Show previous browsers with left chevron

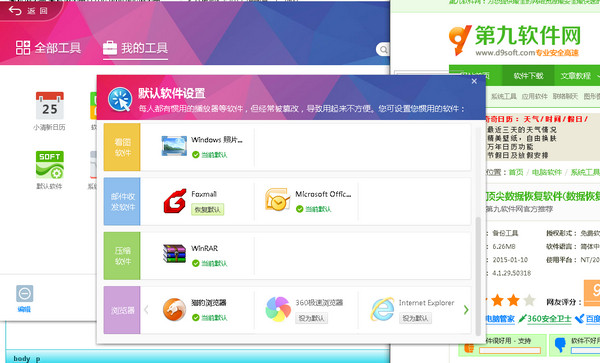click(146, 309)
